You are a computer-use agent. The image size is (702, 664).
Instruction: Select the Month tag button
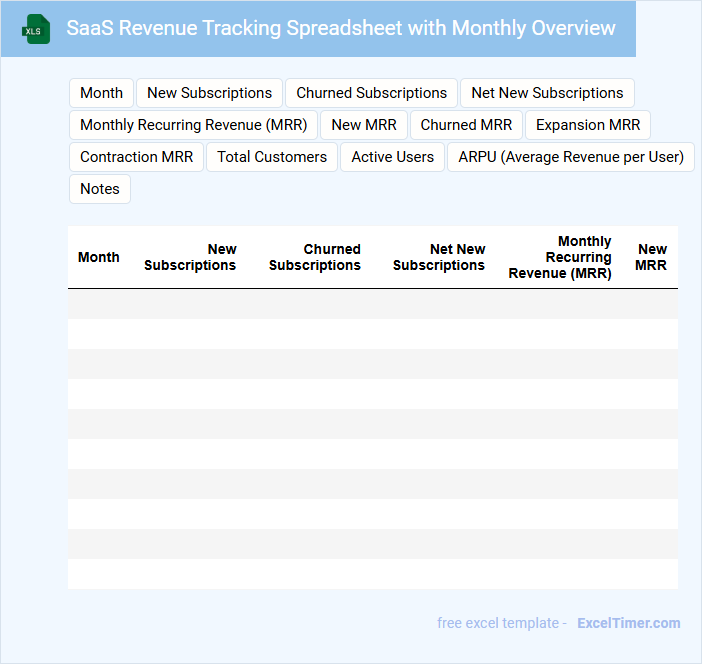point(101,93)
